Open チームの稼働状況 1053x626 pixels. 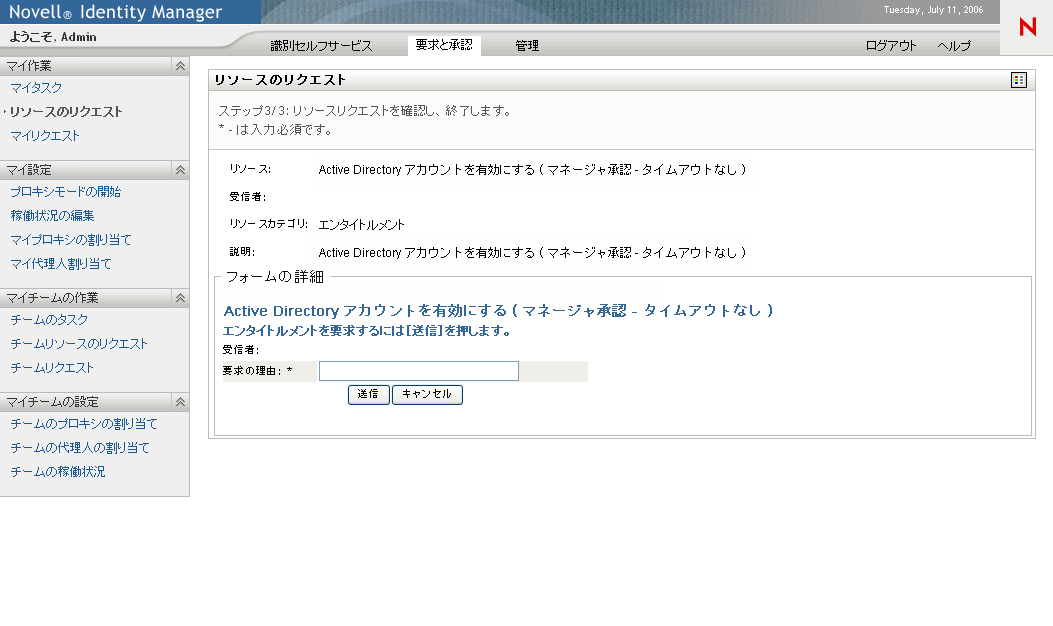(x=58, y=472)
